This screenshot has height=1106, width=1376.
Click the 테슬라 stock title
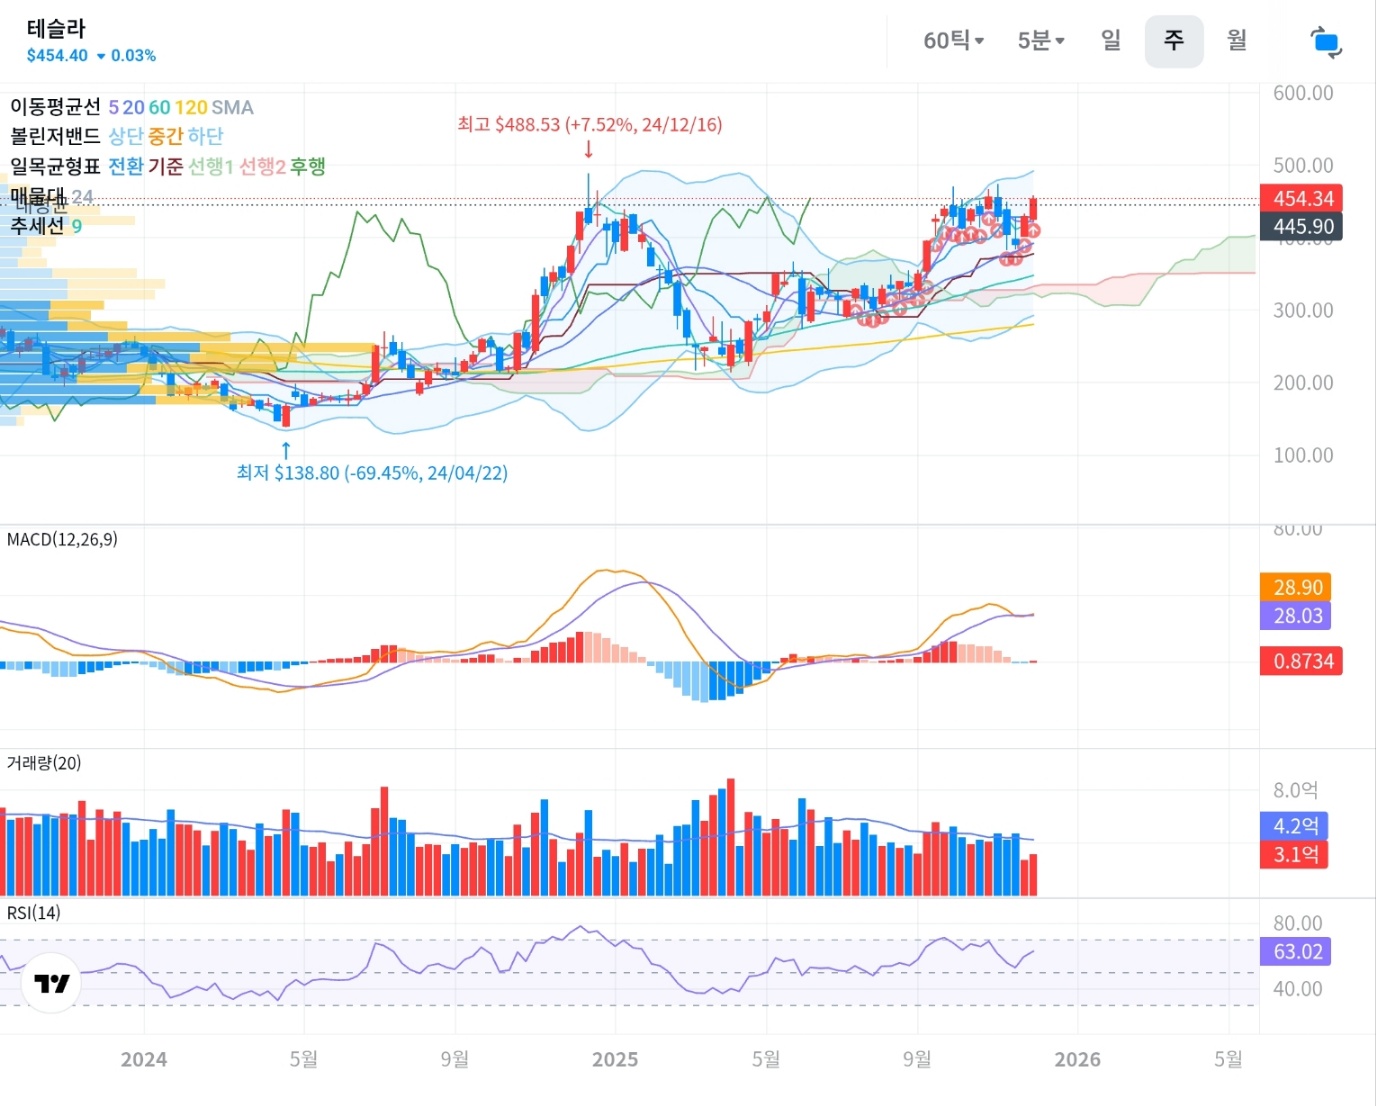56,29
